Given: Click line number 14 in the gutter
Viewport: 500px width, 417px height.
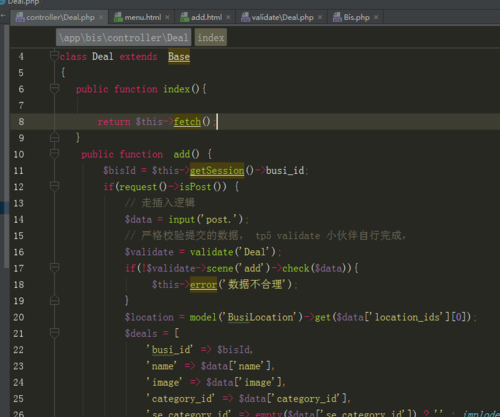Looking at the screenshot, I should pyautogui.click(x=19, y=219).
